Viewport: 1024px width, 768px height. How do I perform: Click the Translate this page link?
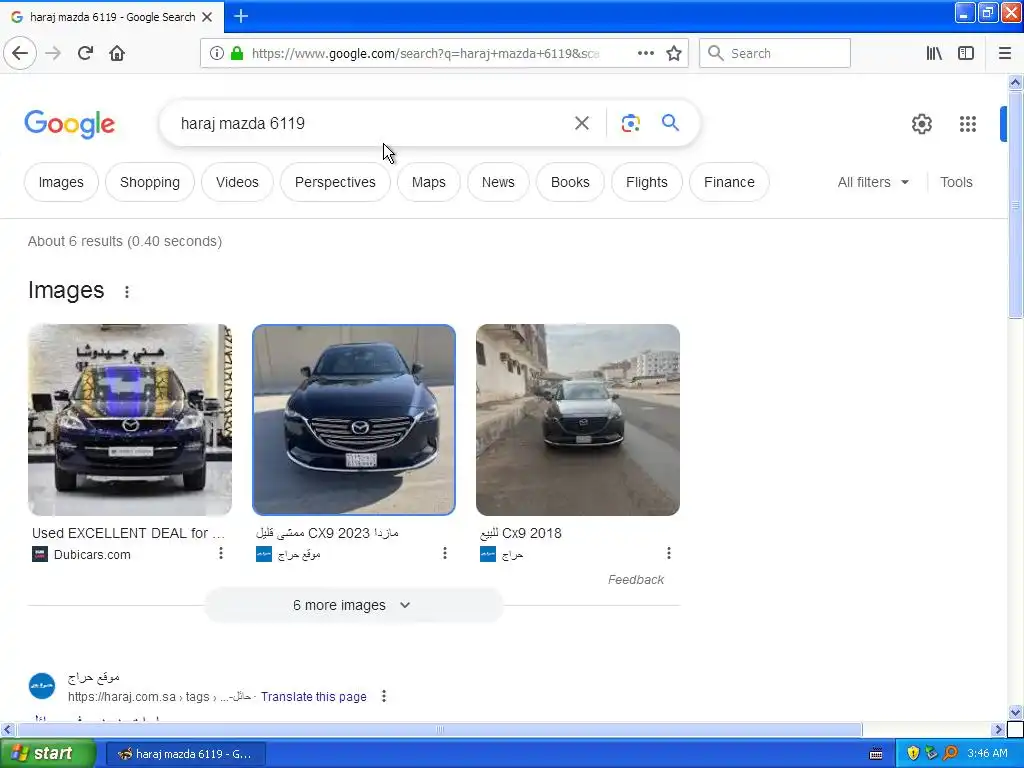pos(313,697)
